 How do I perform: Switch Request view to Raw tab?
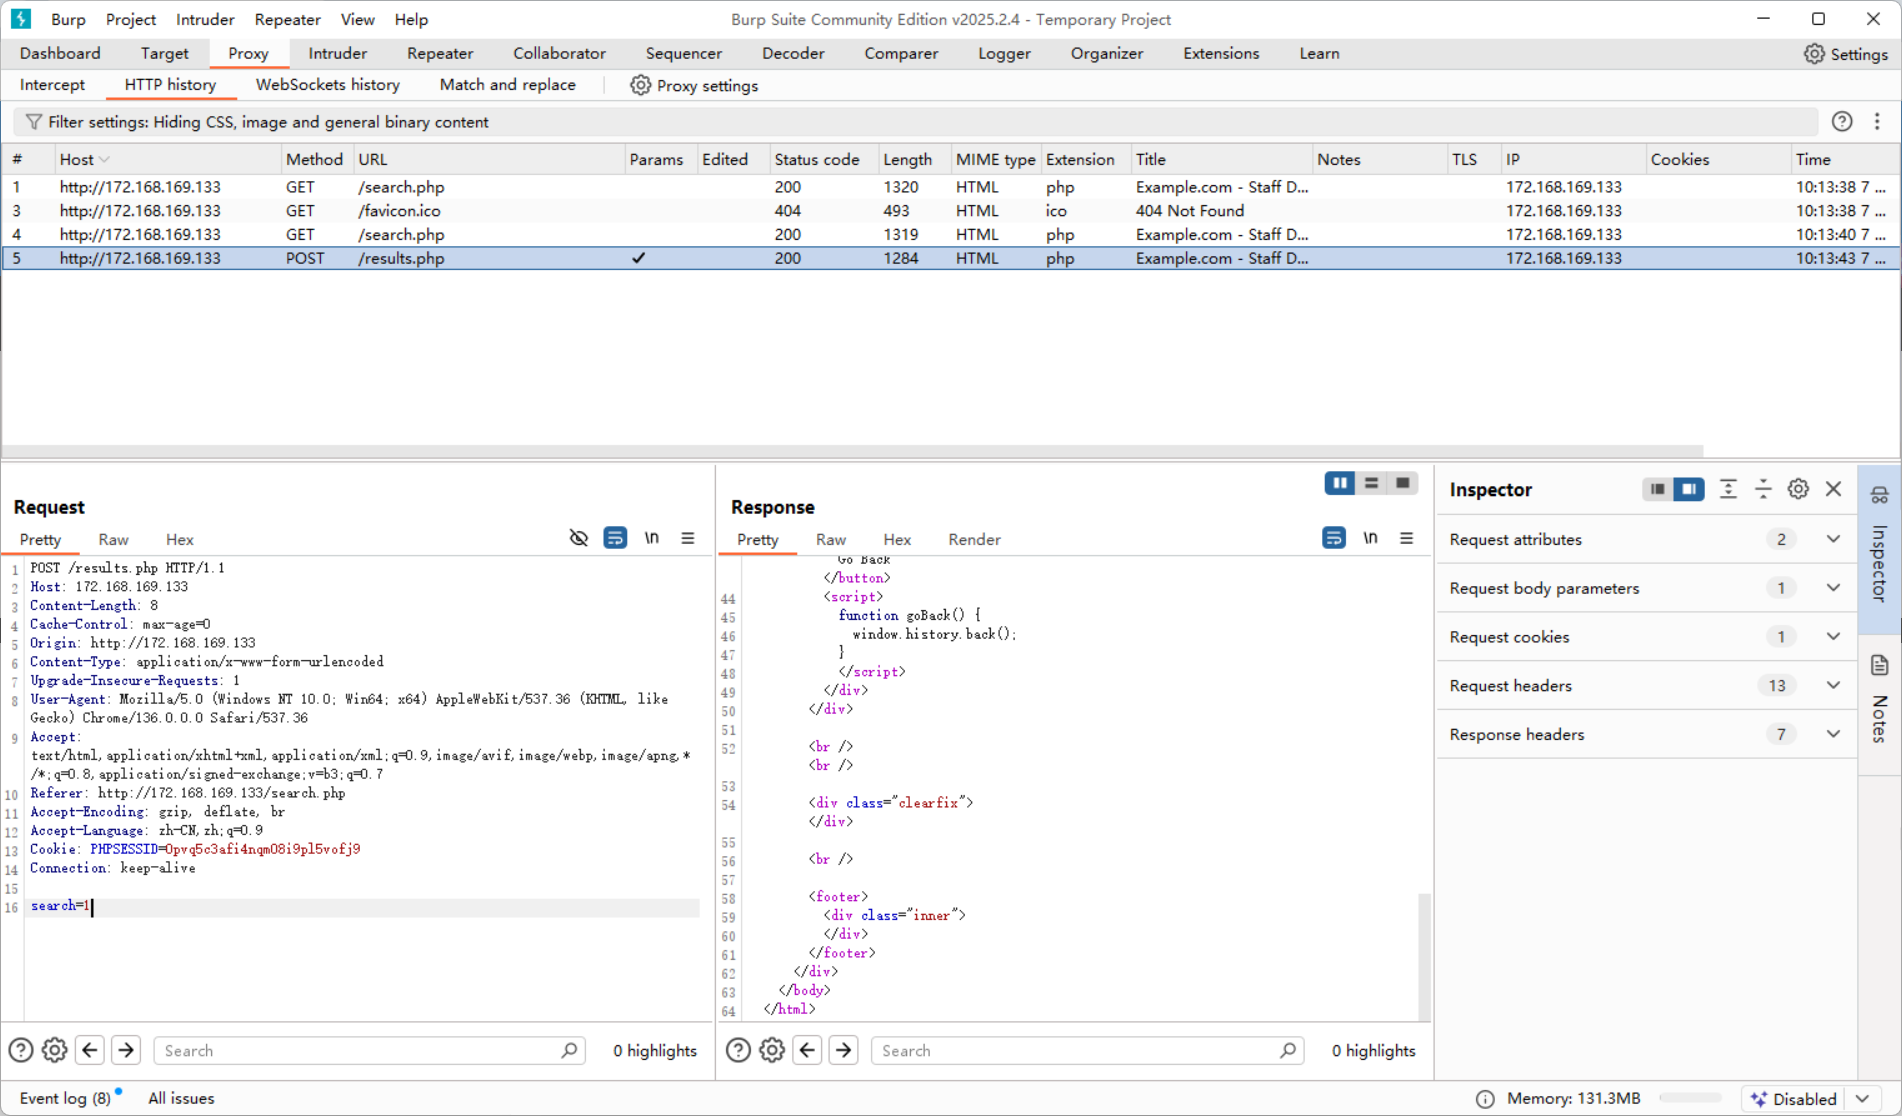point(113,539)
